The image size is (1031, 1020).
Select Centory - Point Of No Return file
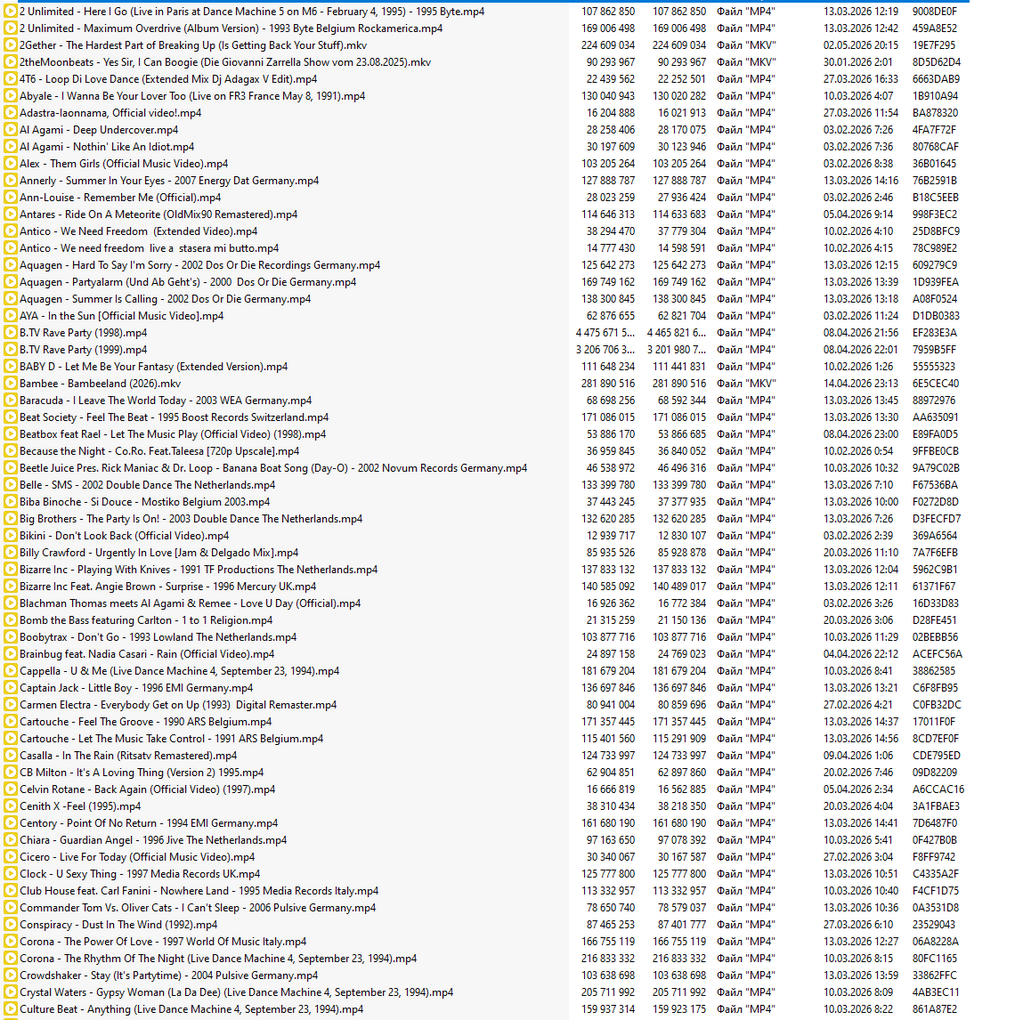coord(149,823)
